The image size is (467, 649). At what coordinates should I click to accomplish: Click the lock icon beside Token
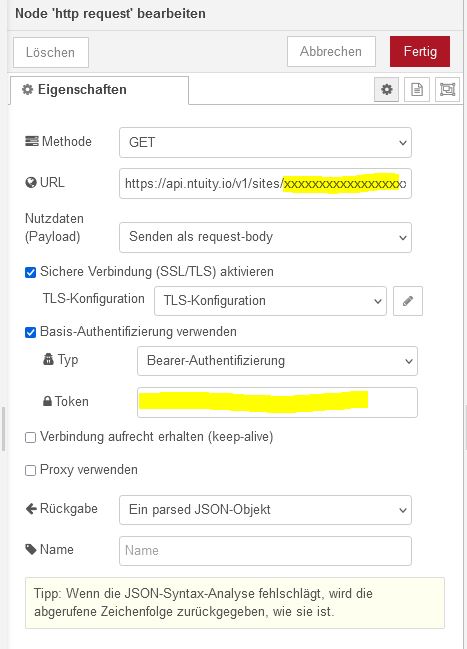(48, 401)
